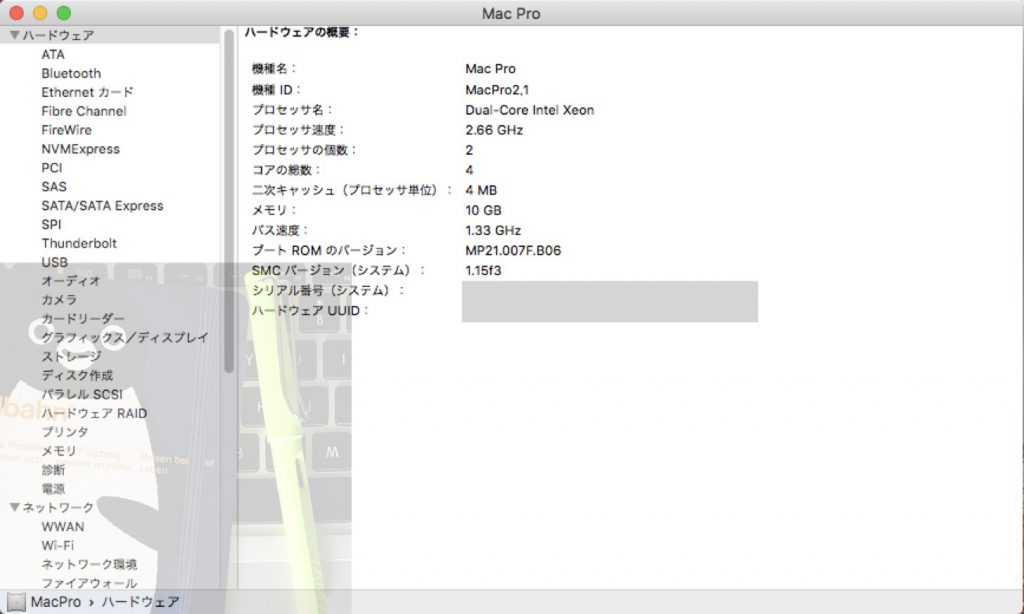Select FireWire in the sidebar

67,130
